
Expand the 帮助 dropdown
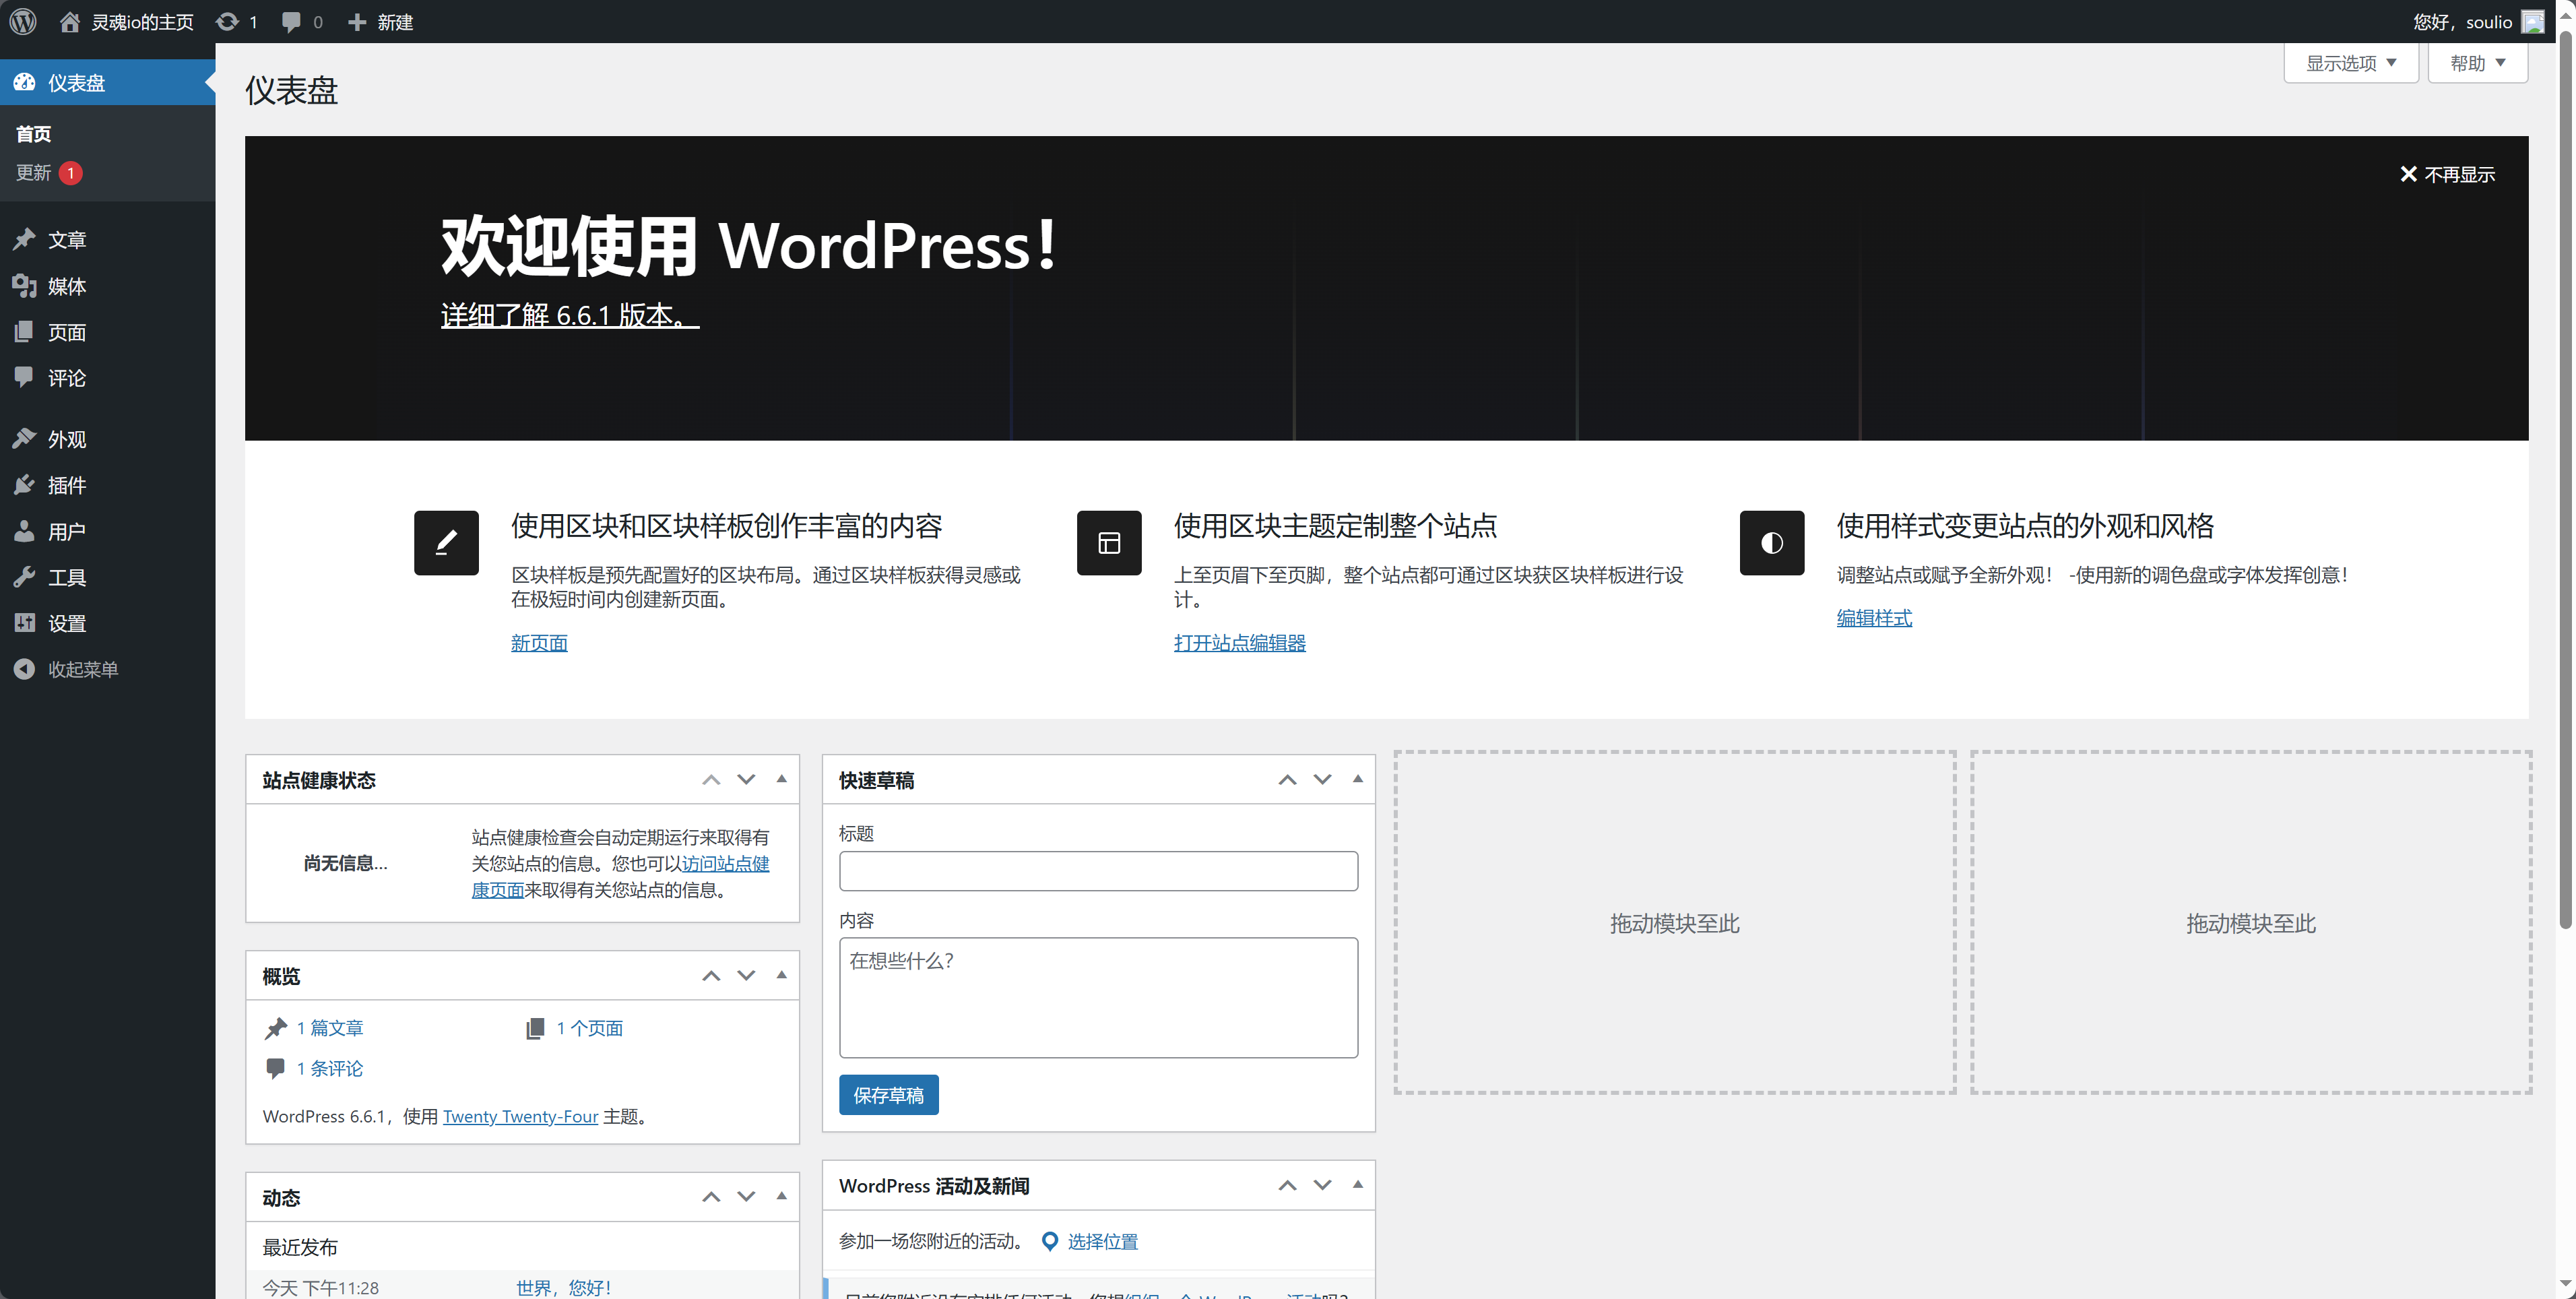pos(2477,62)
